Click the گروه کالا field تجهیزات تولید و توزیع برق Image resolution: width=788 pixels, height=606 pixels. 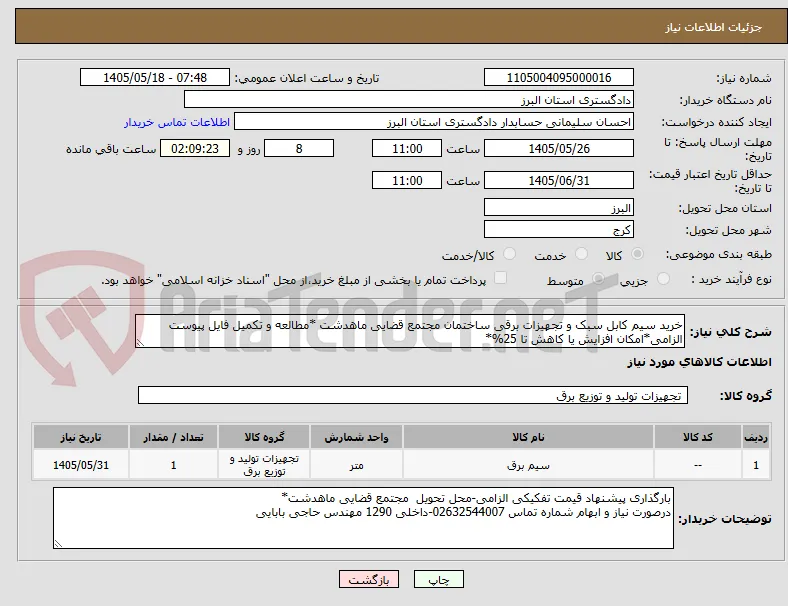413,395
